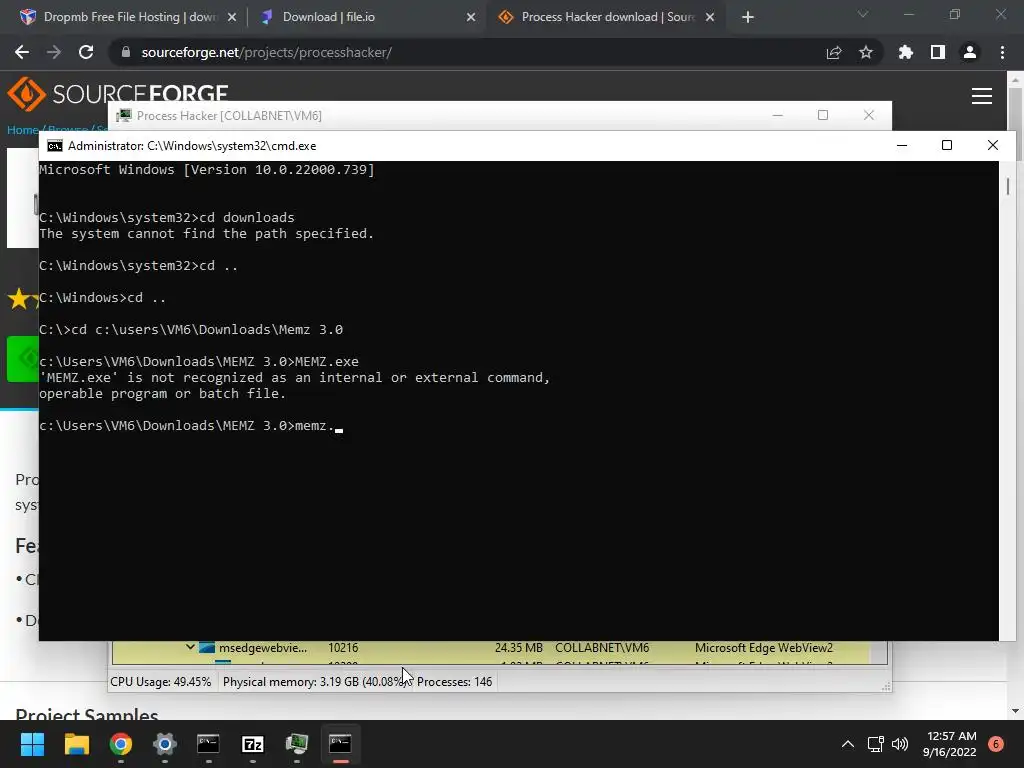Bookmark this page with the star icon

866,52
